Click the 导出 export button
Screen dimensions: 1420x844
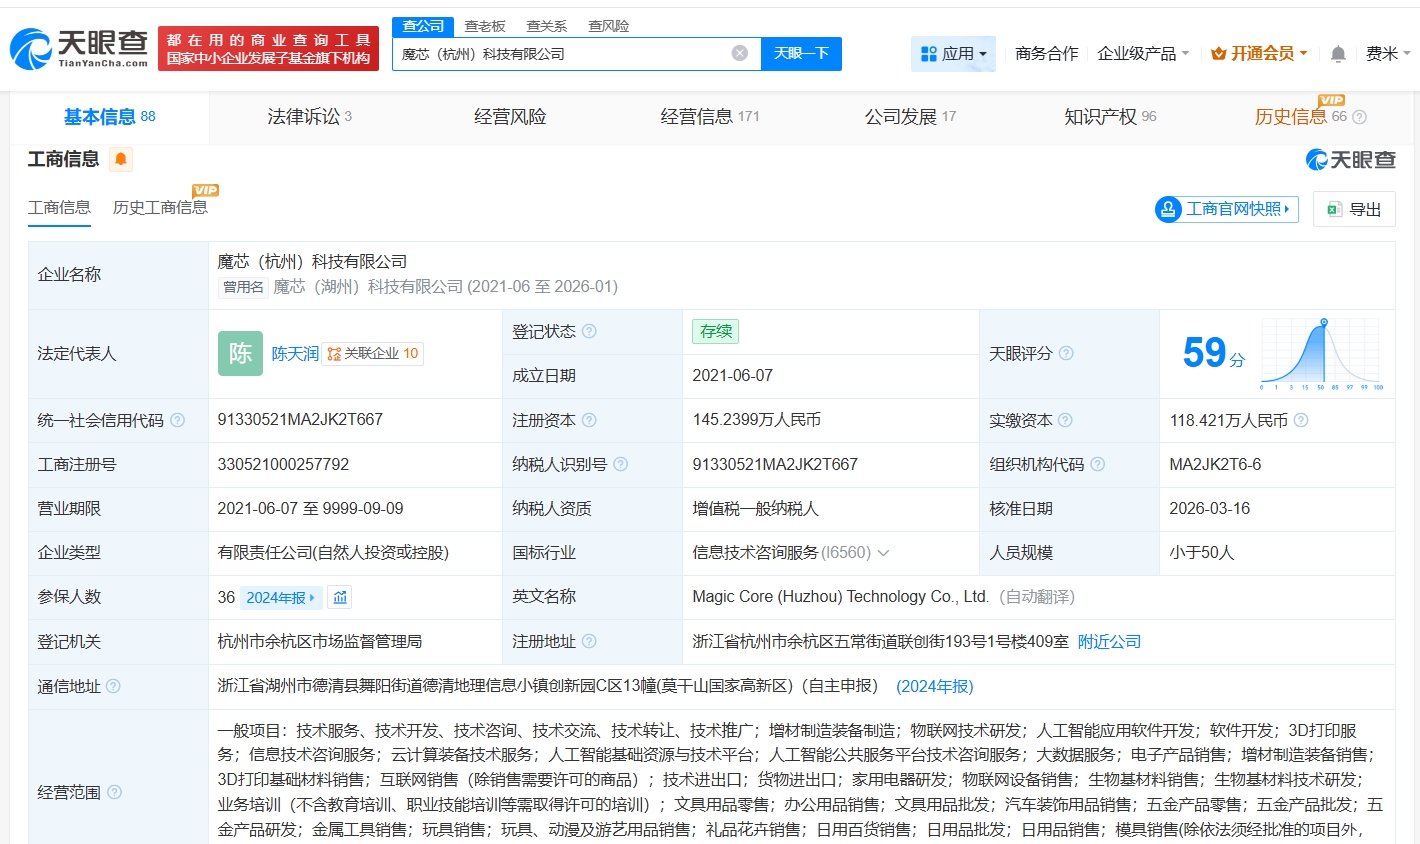1354,209
